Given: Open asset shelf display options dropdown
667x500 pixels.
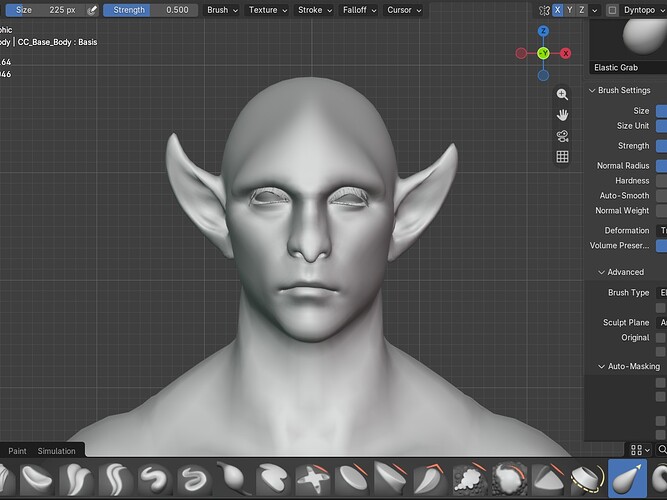Looking at the screenshot, I should [641, 449].
